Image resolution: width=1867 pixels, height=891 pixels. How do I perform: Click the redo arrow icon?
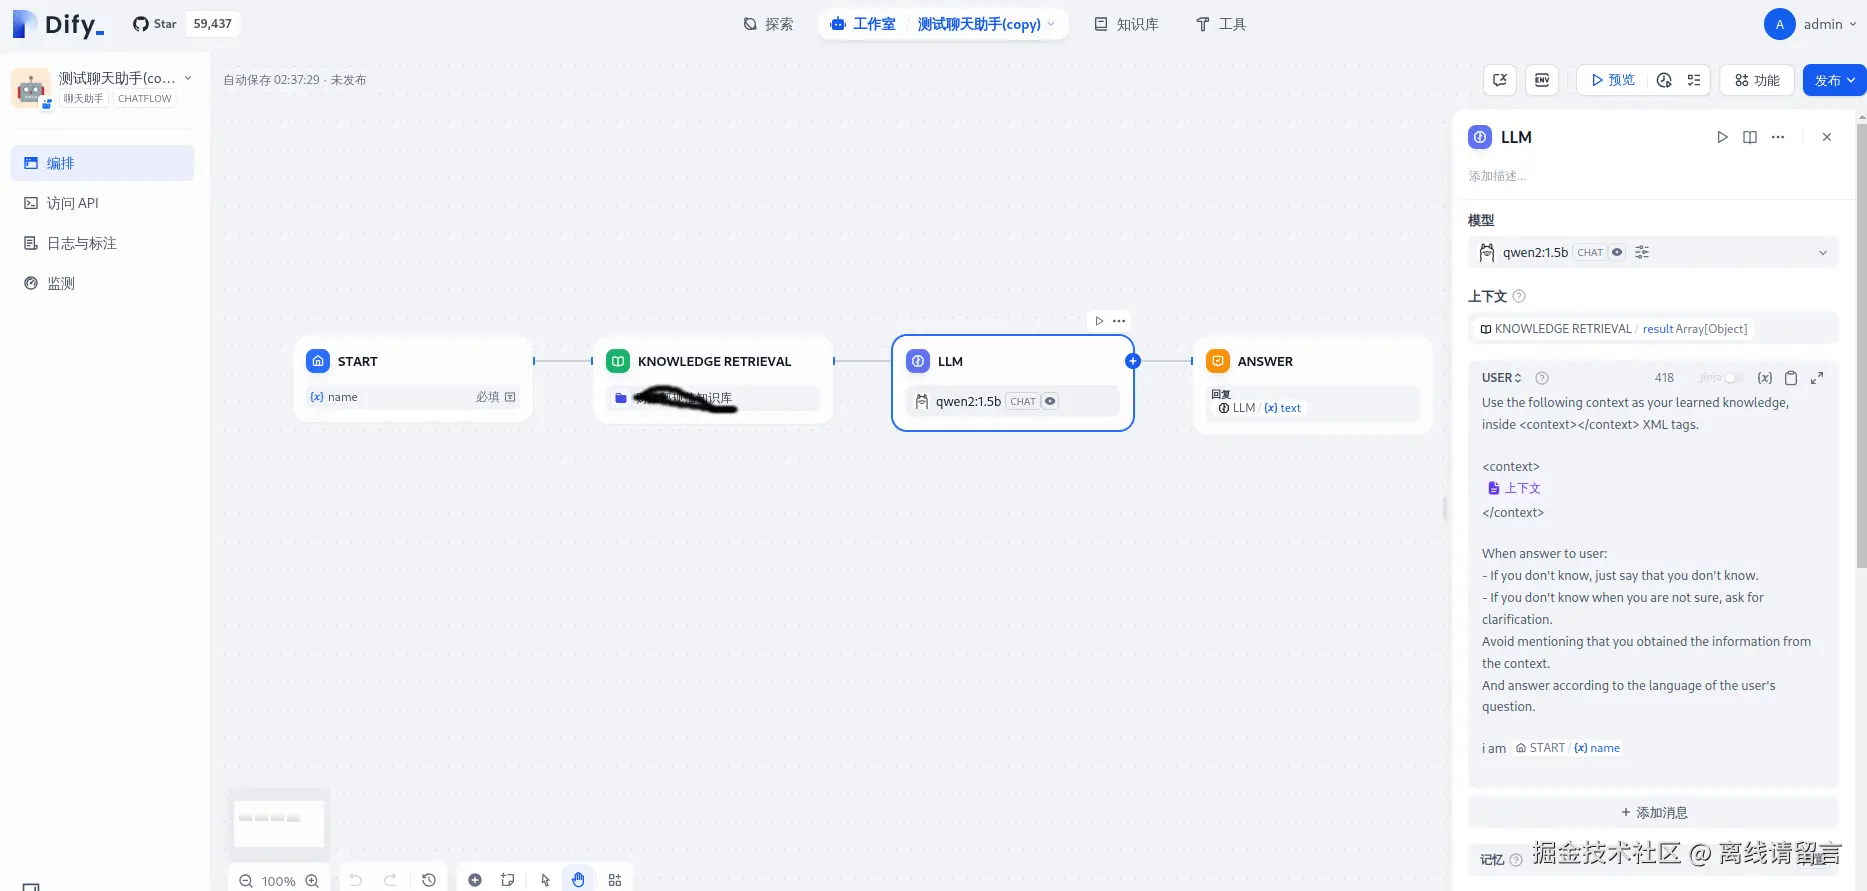(x=390, y=880)
